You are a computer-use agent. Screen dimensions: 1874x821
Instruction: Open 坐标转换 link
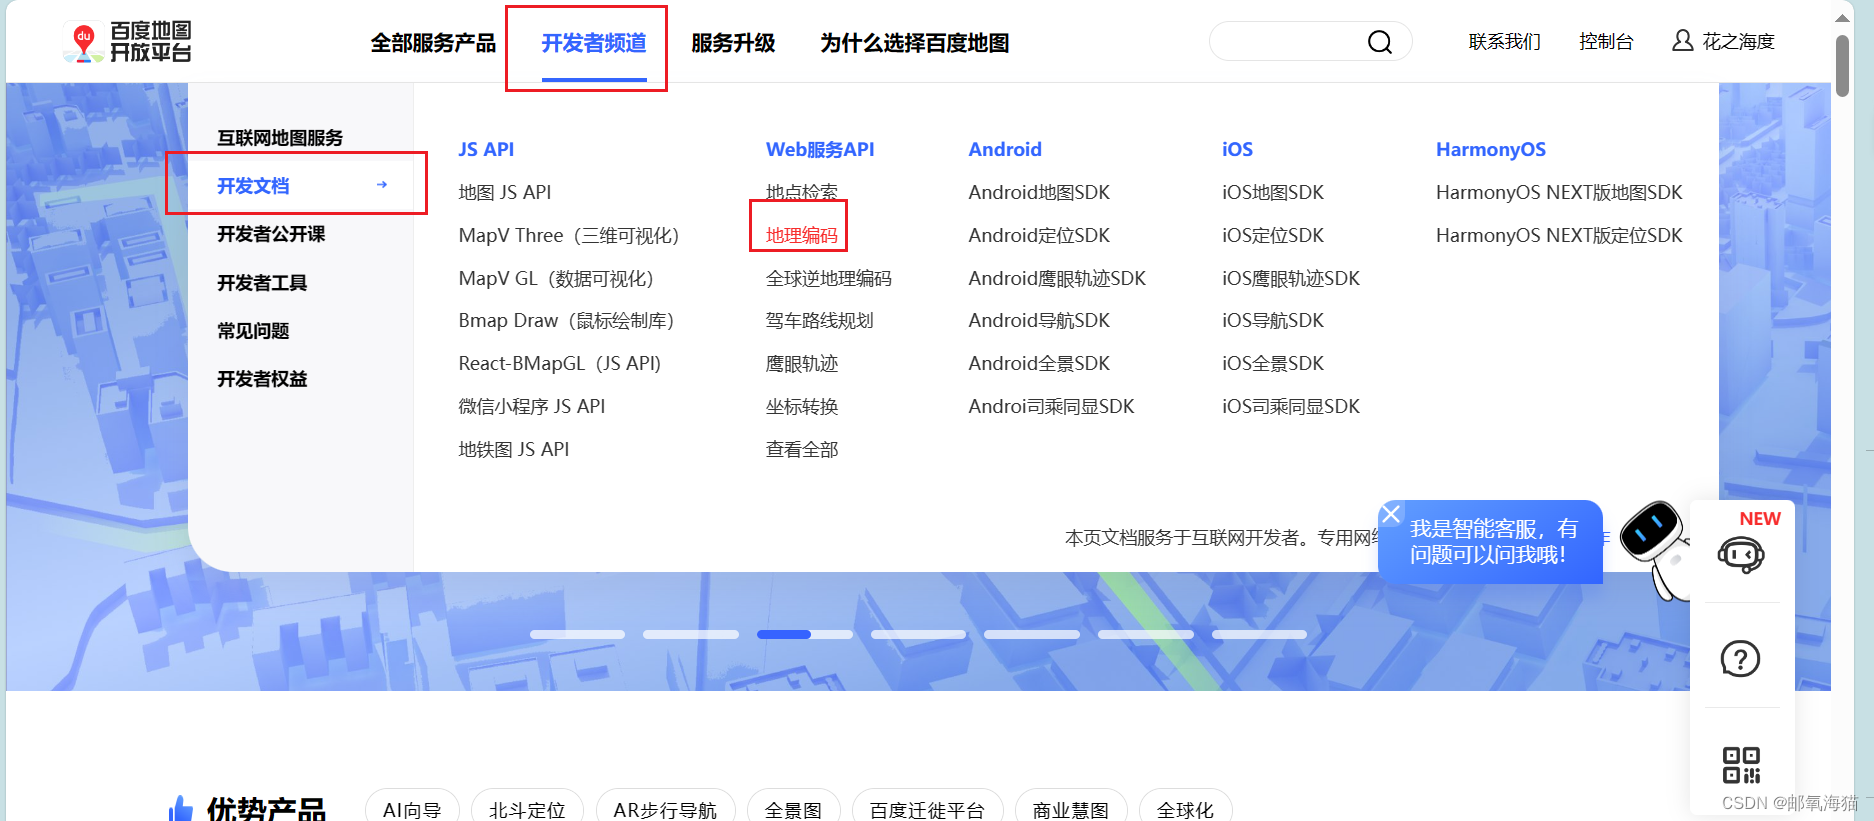point(802,406)
